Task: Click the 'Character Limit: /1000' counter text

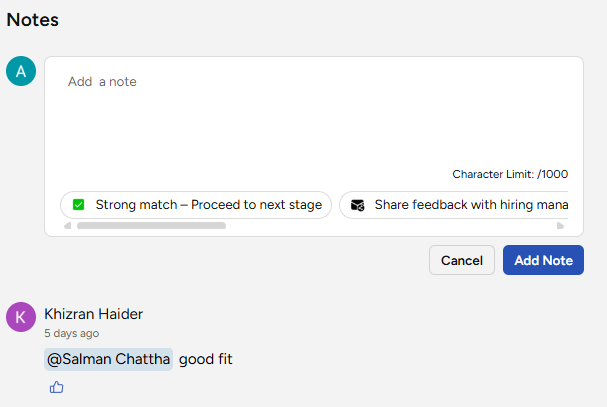Action: click(x=510, y=174)
